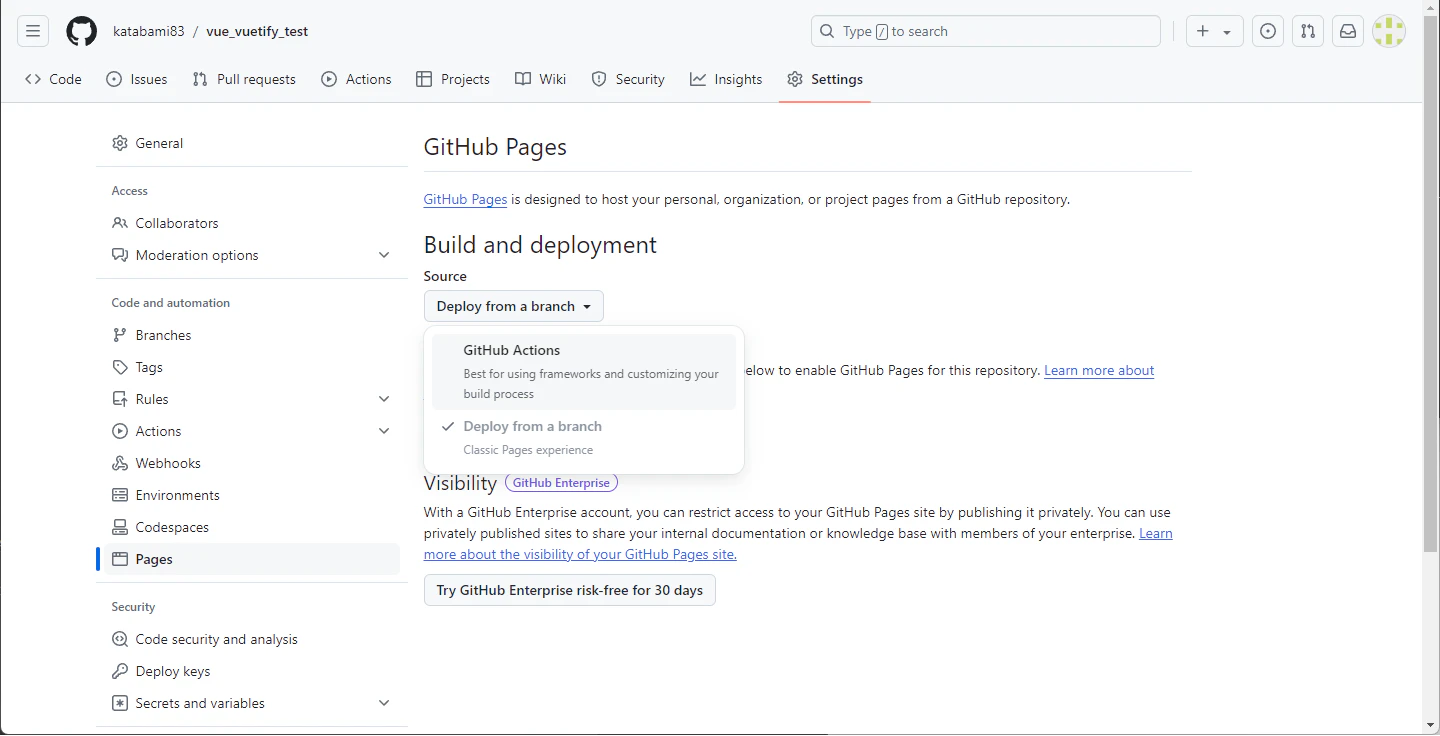1440x736 pixels.
Task: Switch to the Actions repository tab
Action: (x=357, y=79)
